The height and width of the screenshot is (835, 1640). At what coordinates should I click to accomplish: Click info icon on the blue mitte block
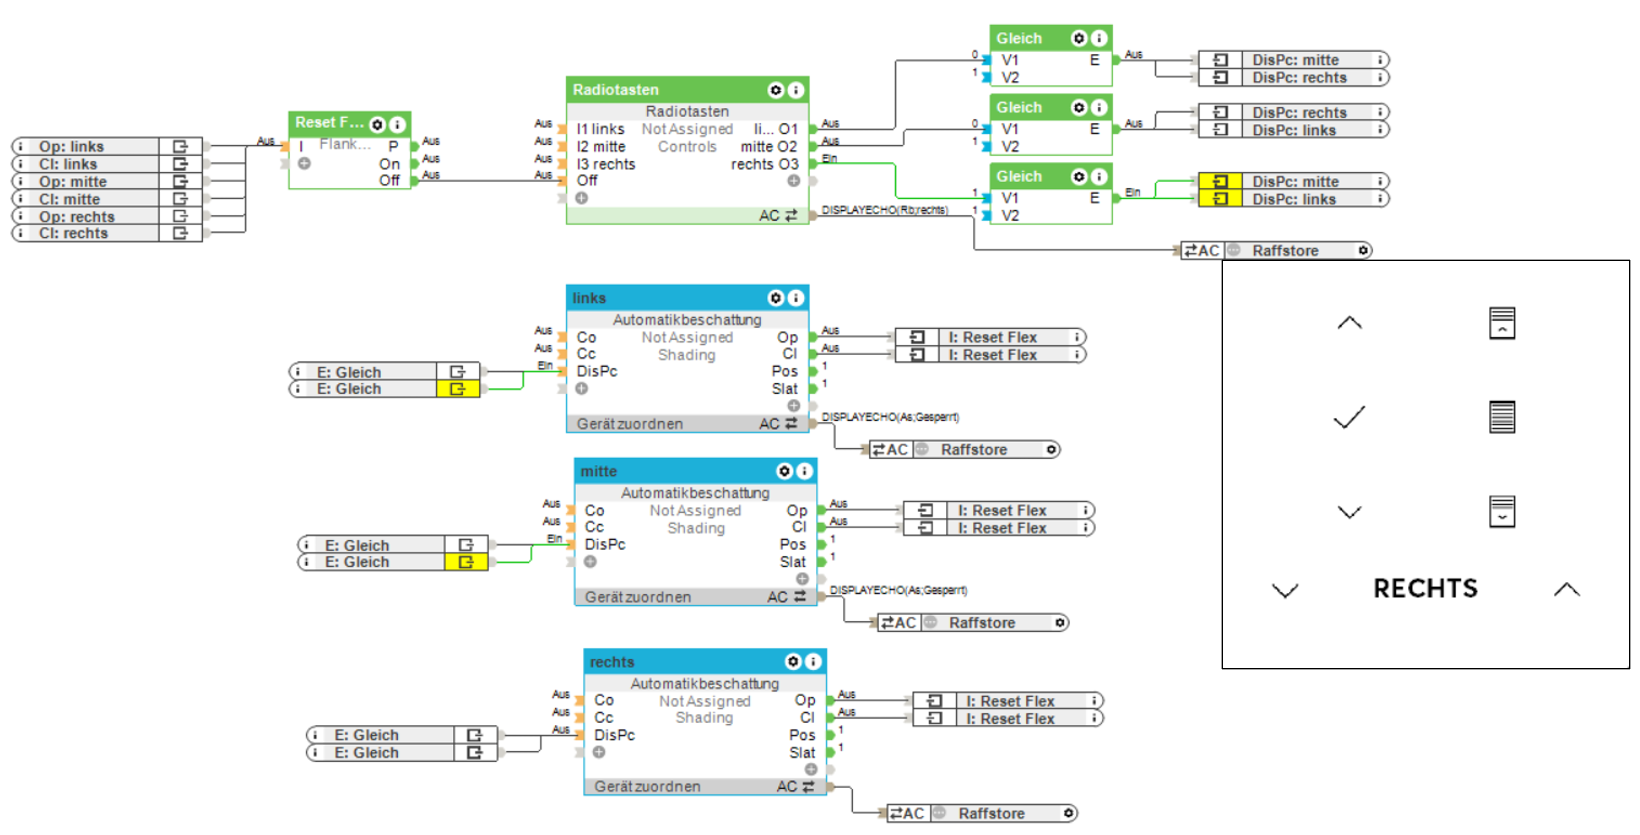click(x=804, y=471)
